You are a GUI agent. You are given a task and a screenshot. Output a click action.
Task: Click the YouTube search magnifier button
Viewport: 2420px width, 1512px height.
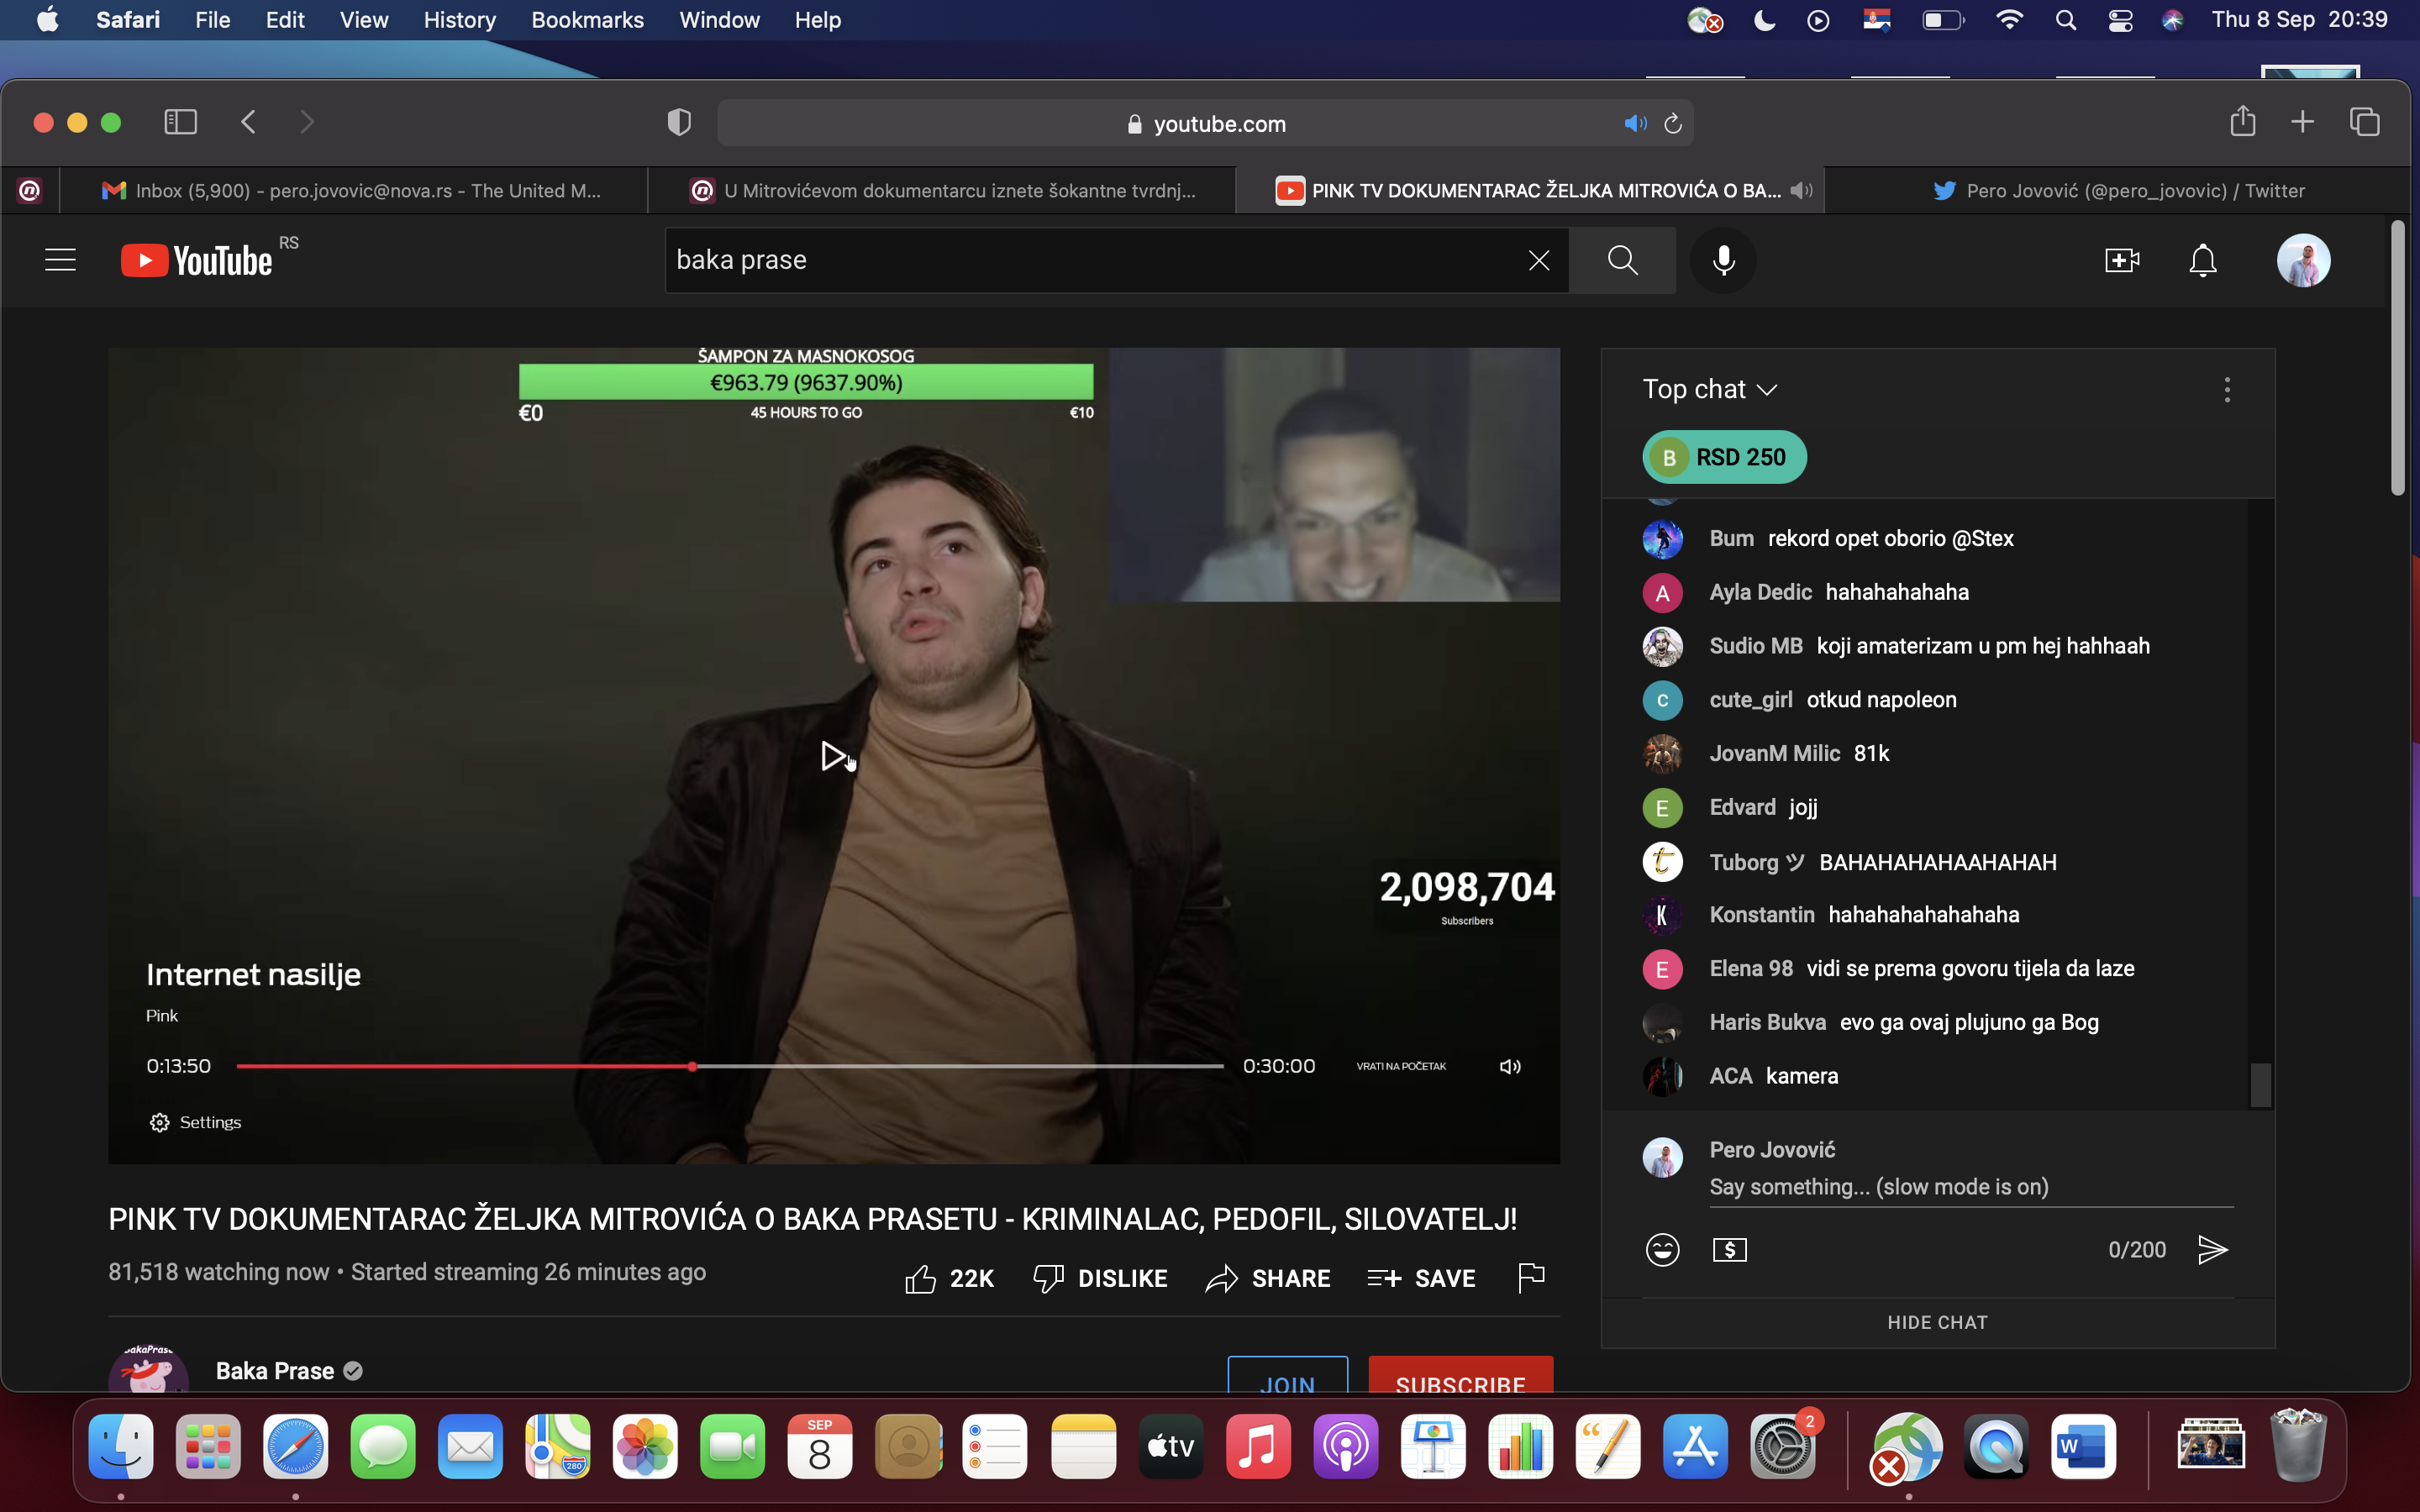click(x=1622, y=260)
